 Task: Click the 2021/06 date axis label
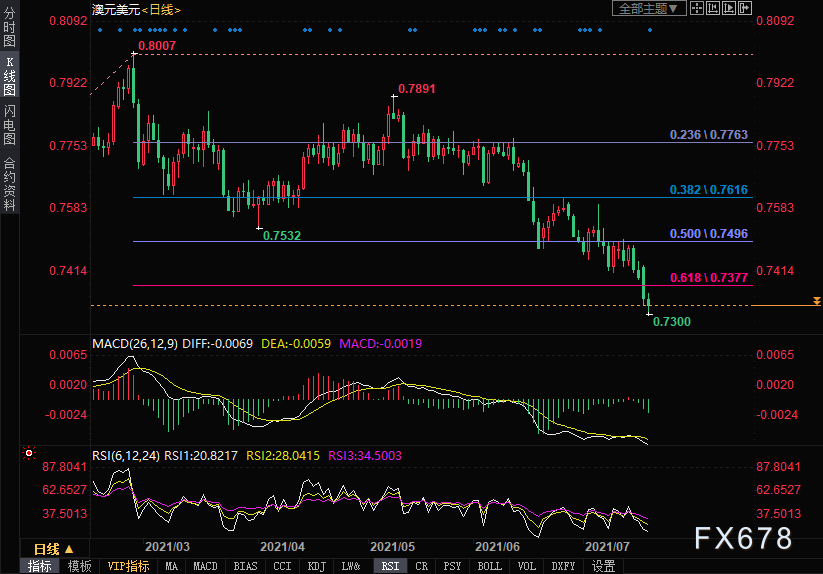pos(498,547)
